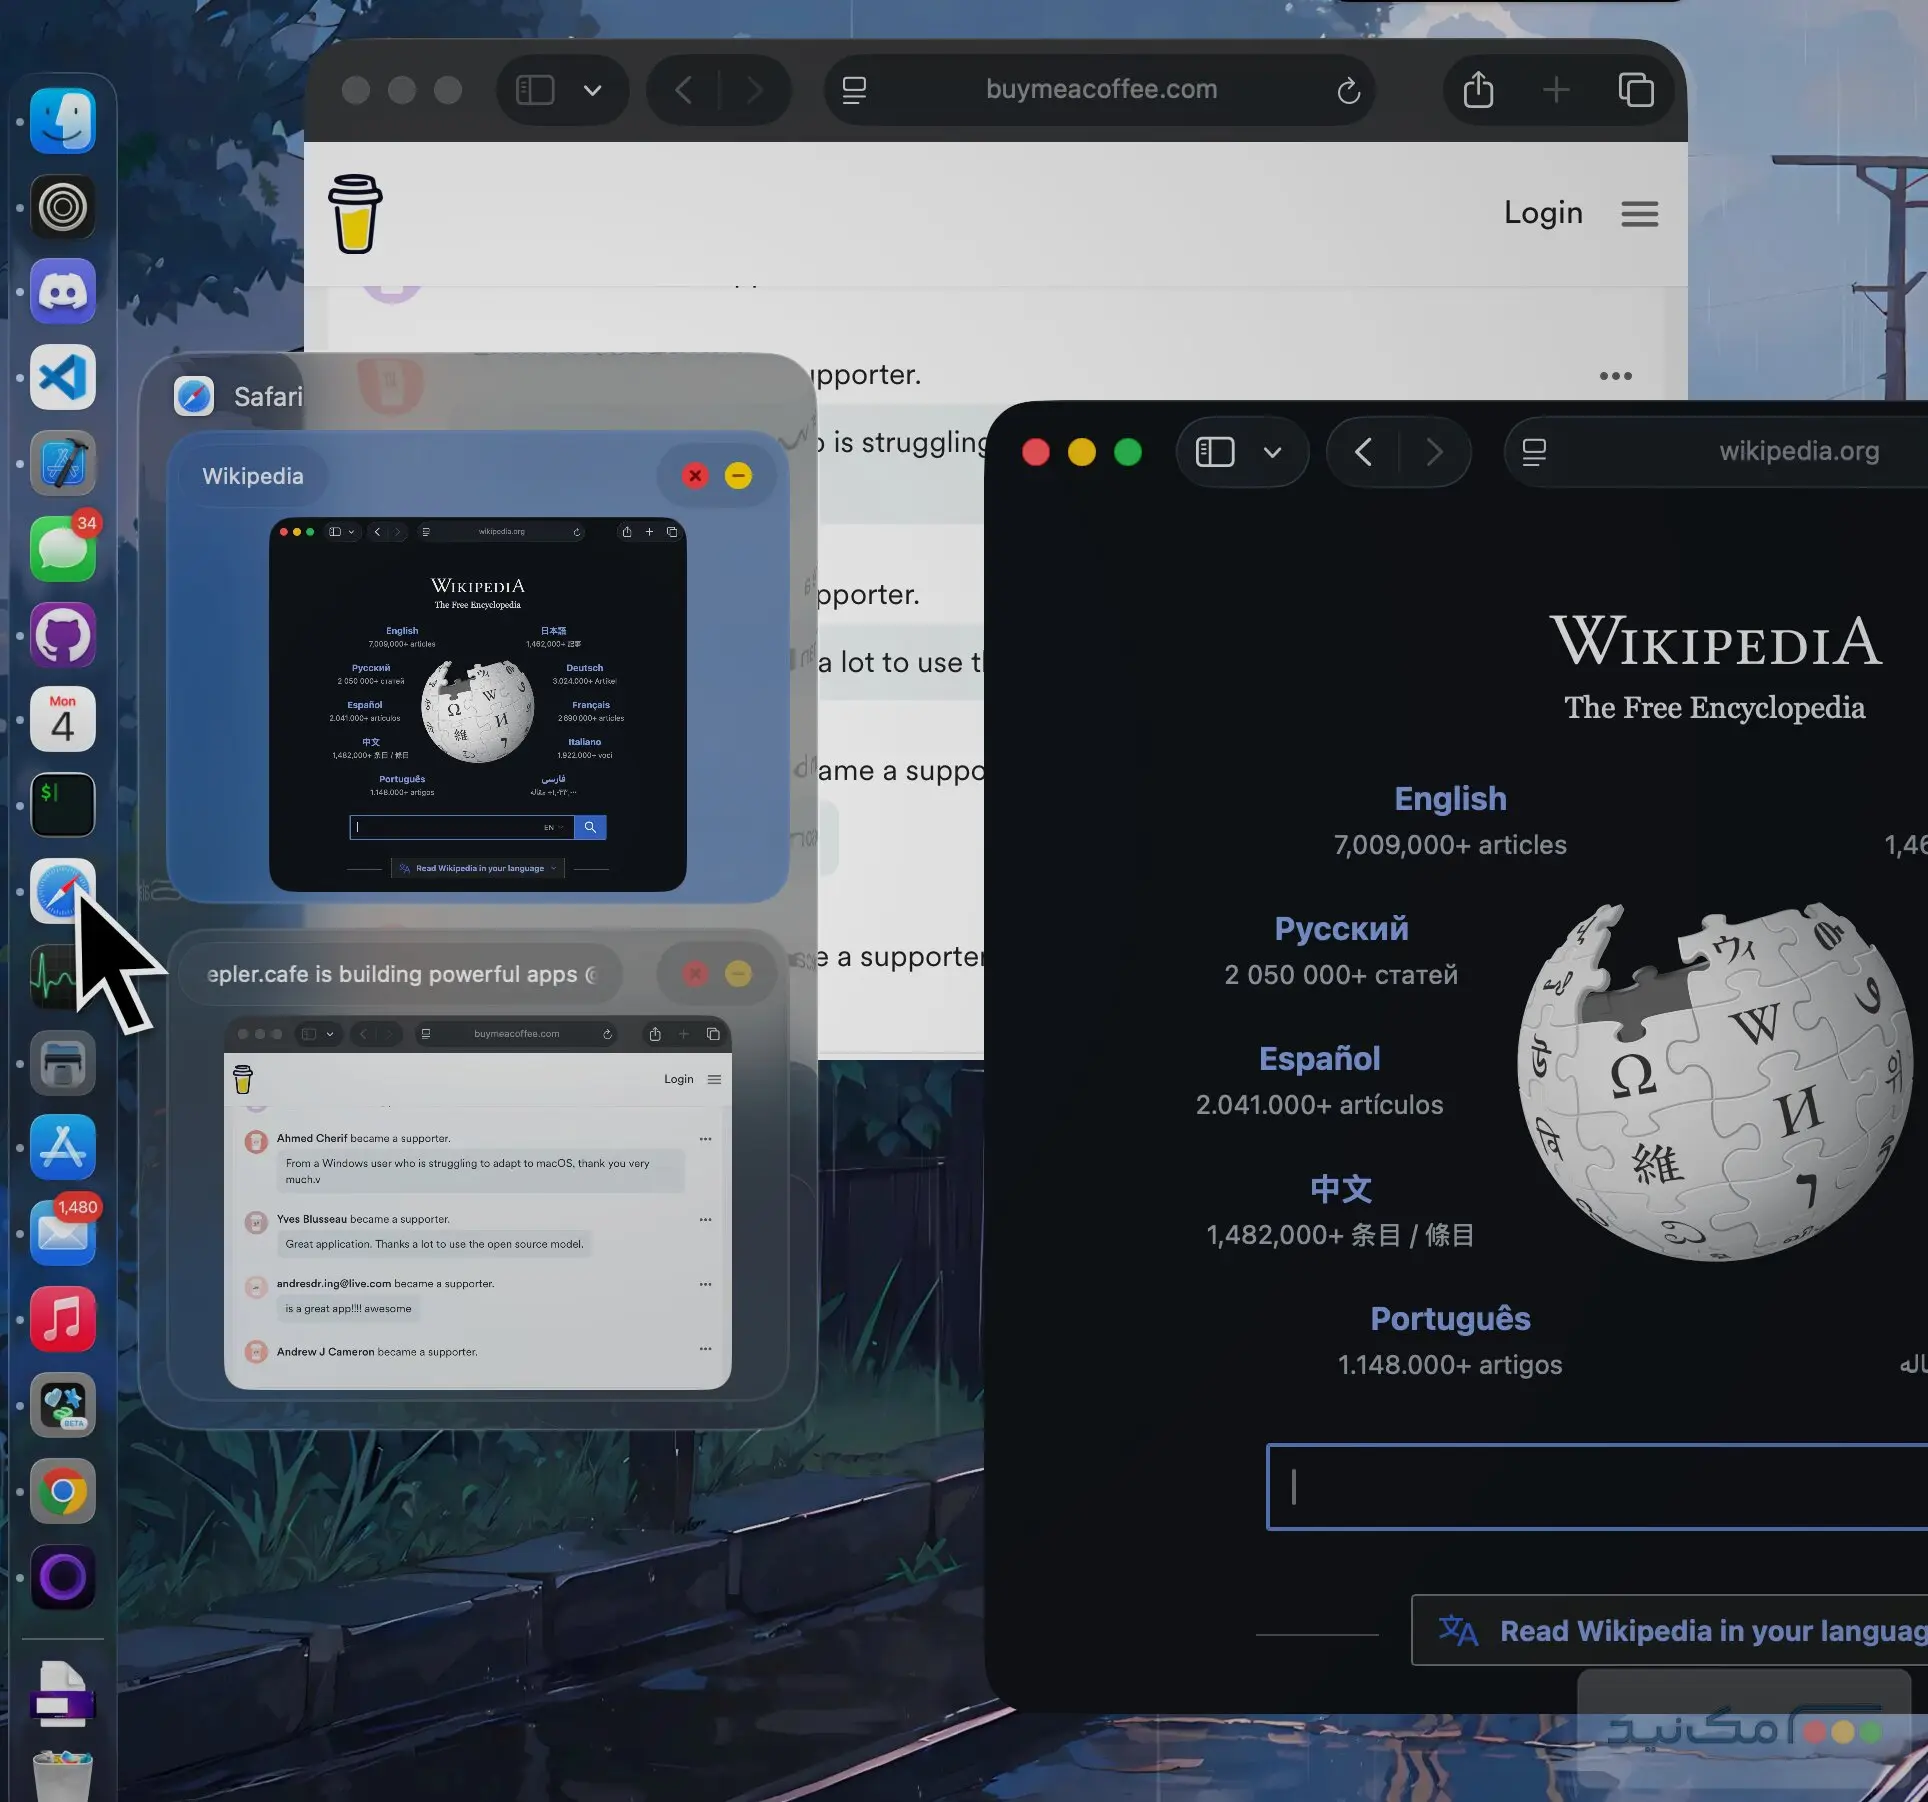Image resolution: width=1928 pixels, height=1802 pixels.
Task: Launch Google Chrome from the dock
Action: [62, 1491]
